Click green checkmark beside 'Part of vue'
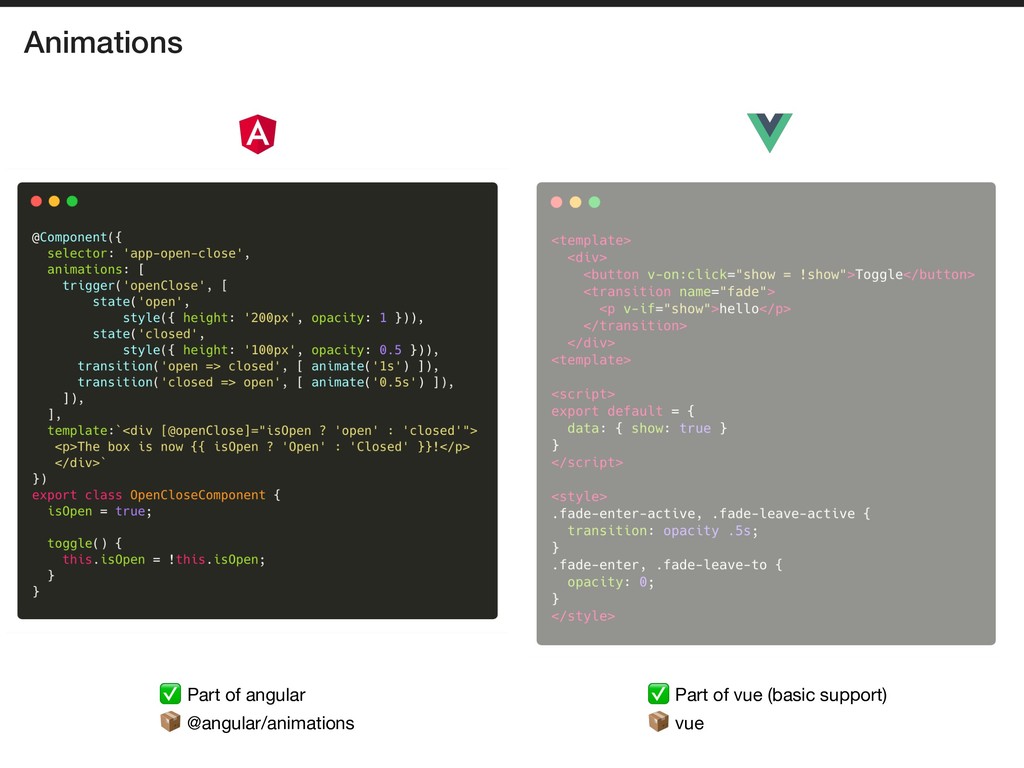The height and width of the screenshot is (768, 1024). [658, 694]
